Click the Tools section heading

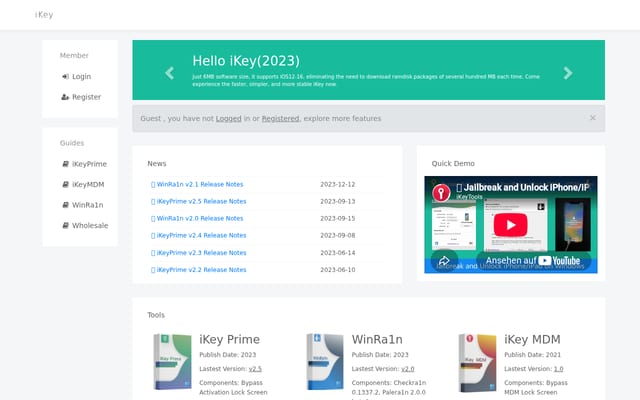(x=156, y=315)
